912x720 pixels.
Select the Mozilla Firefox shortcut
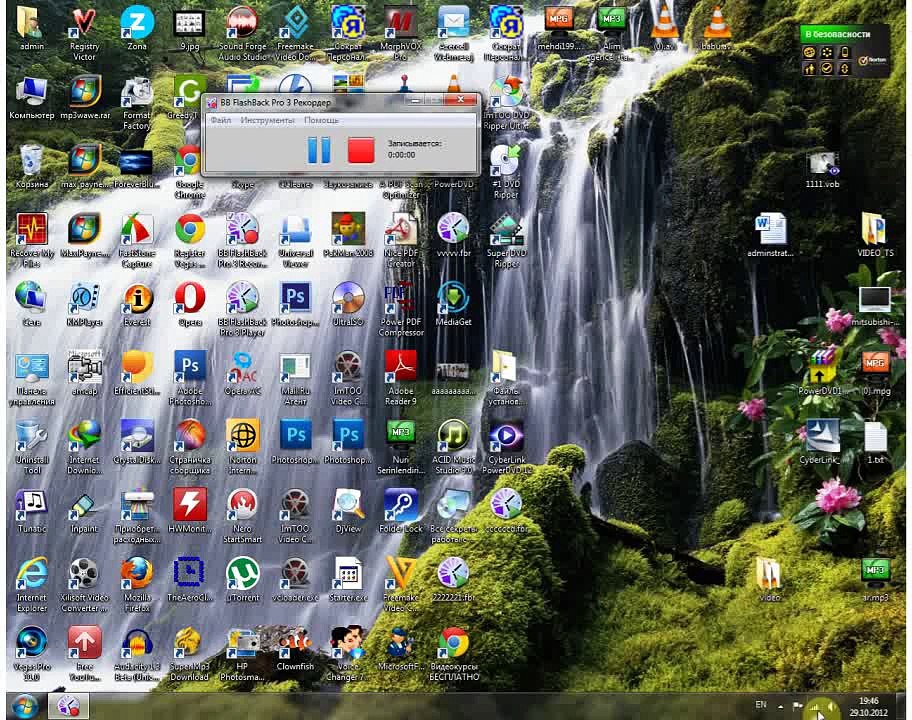point(137,585)
